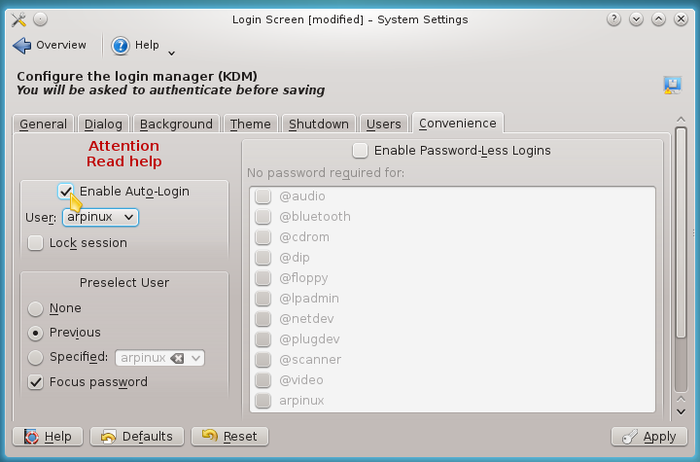The width and height of the screenshot is (700, 462).
Task: Expand the toolbar overflow chevron
Action: [x=171, y=53]
